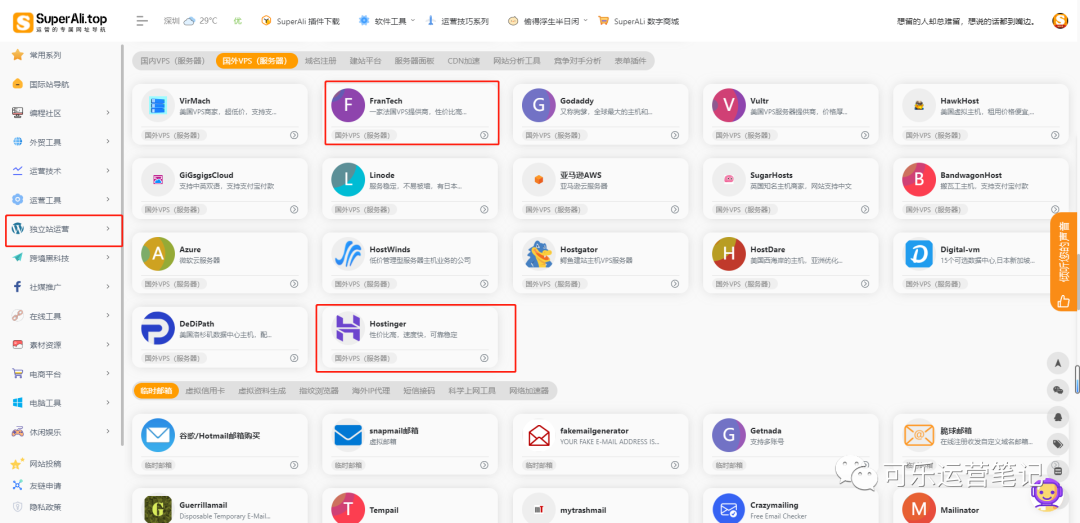
Task: Click the Godaddy card arrow button
Action: pos(674,135)
